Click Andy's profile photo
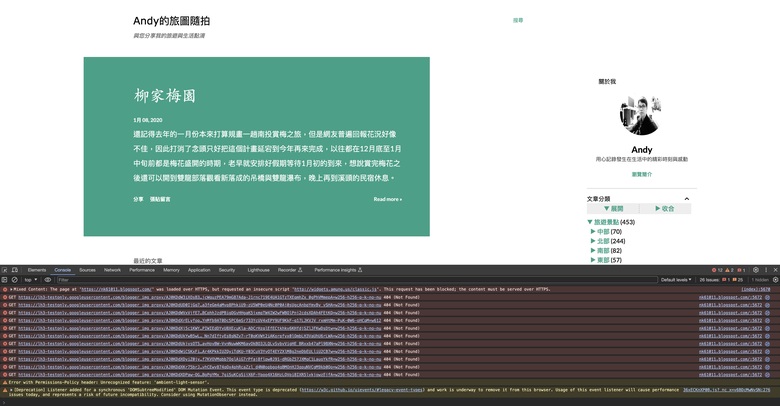780x406 pixels. click(642, 115)
